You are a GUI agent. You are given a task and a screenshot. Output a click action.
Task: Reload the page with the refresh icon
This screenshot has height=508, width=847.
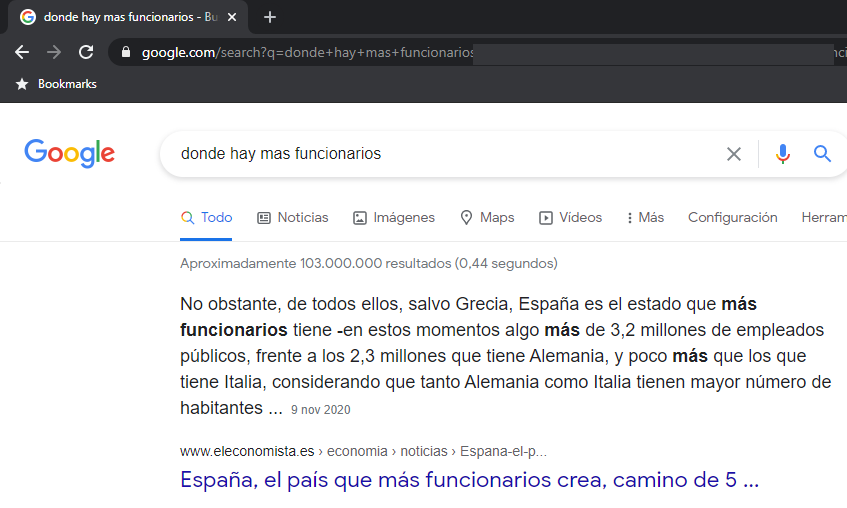point(86,52)
